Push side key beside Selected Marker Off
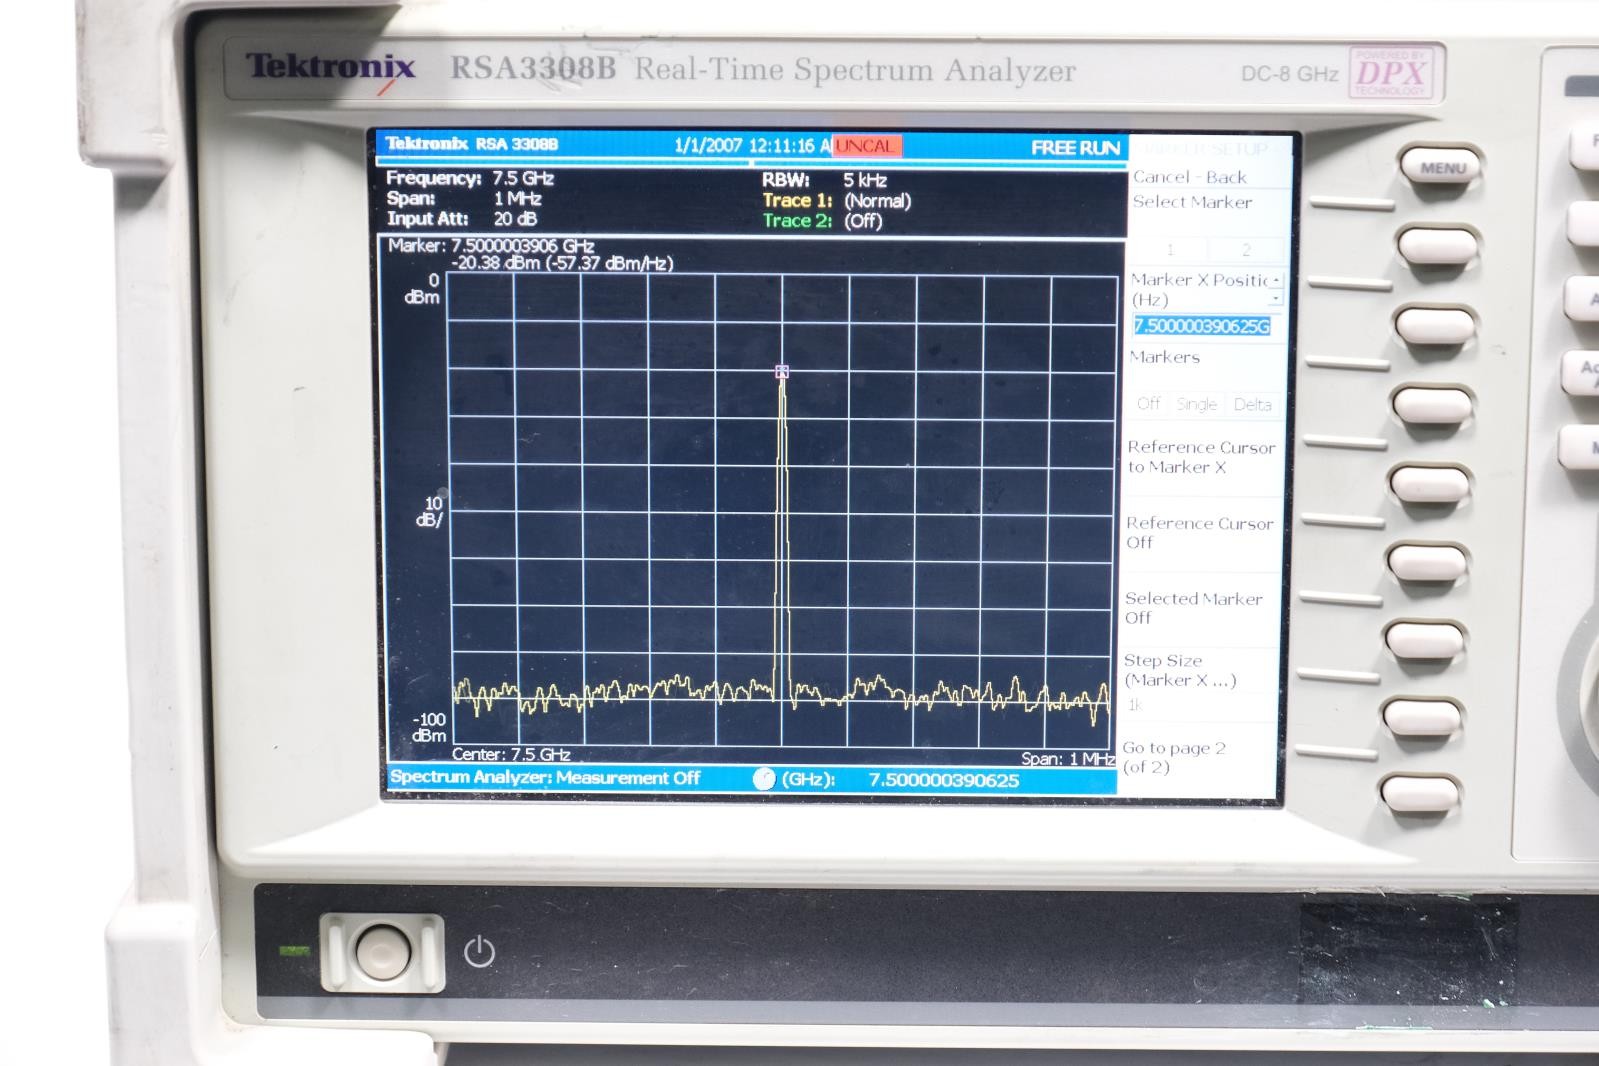 pos(1425,639)
